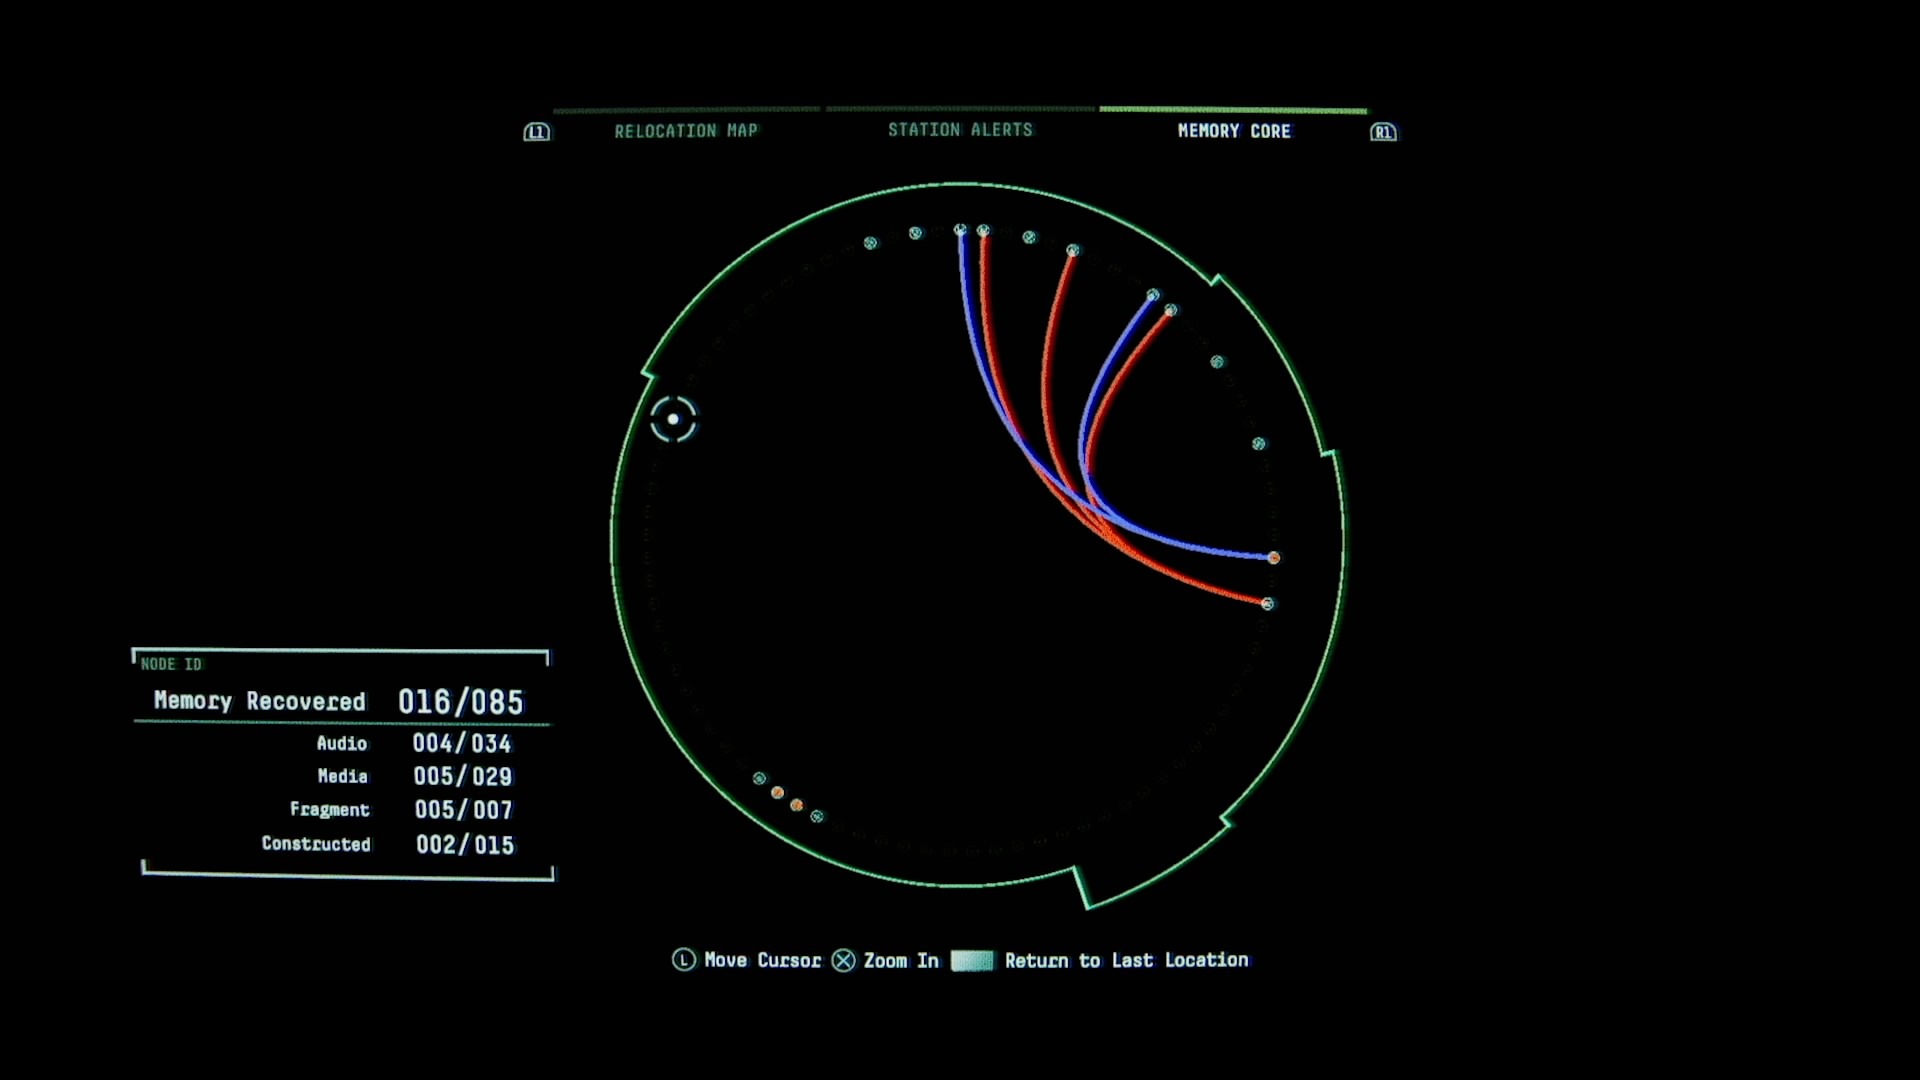Click the circular crosshair cursor reticle
The width and height of the screenshot is (1920, 1080).
point(673,419)
